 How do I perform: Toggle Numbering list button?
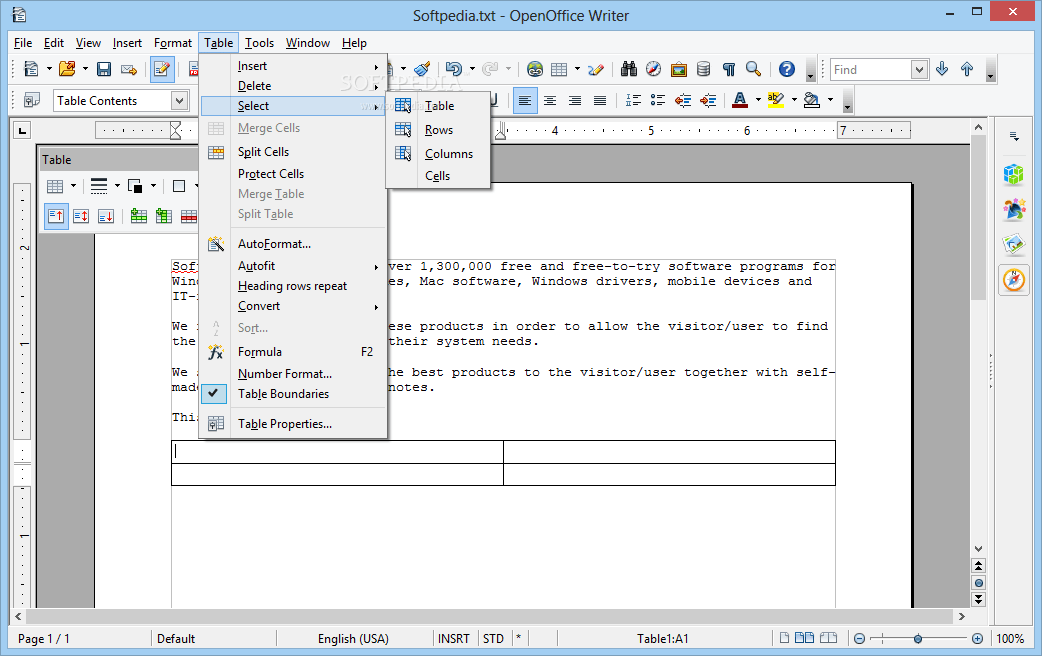point(633,100)
